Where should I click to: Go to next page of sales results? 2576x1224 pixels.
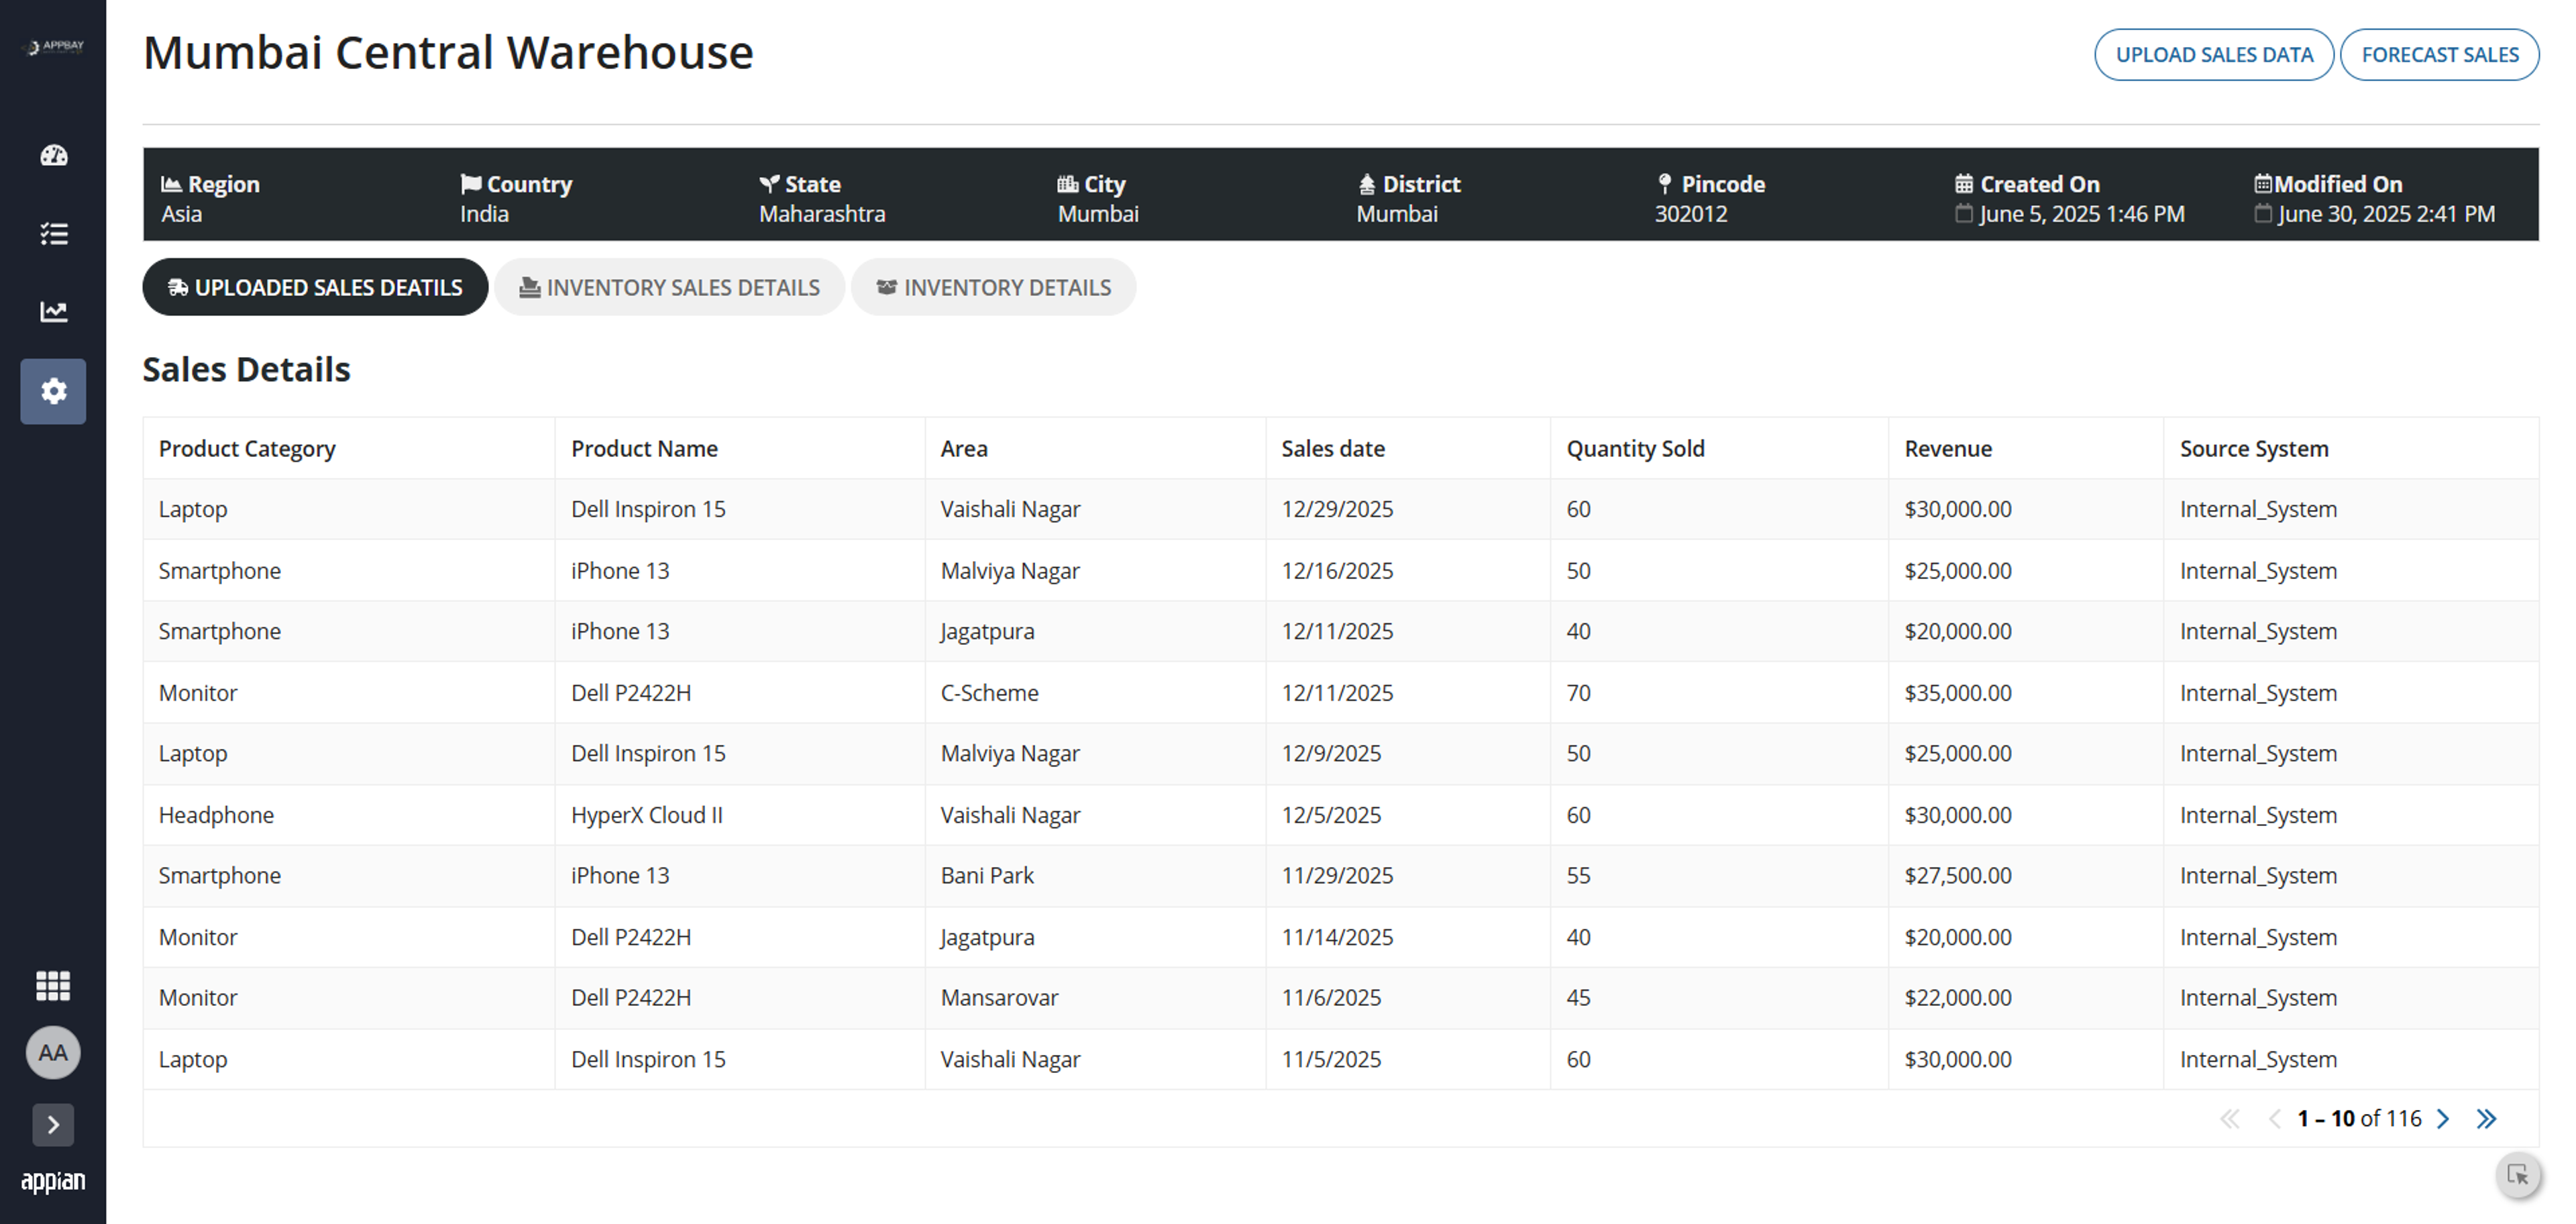[x=2443, y=1119]
